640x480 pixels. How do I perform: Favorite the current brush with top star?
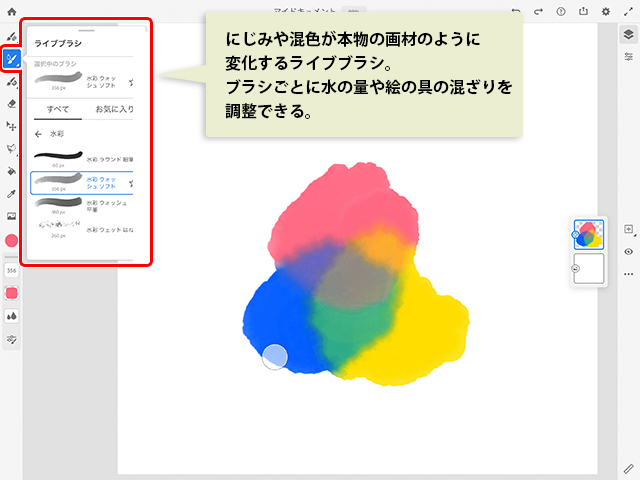(131, 82)
